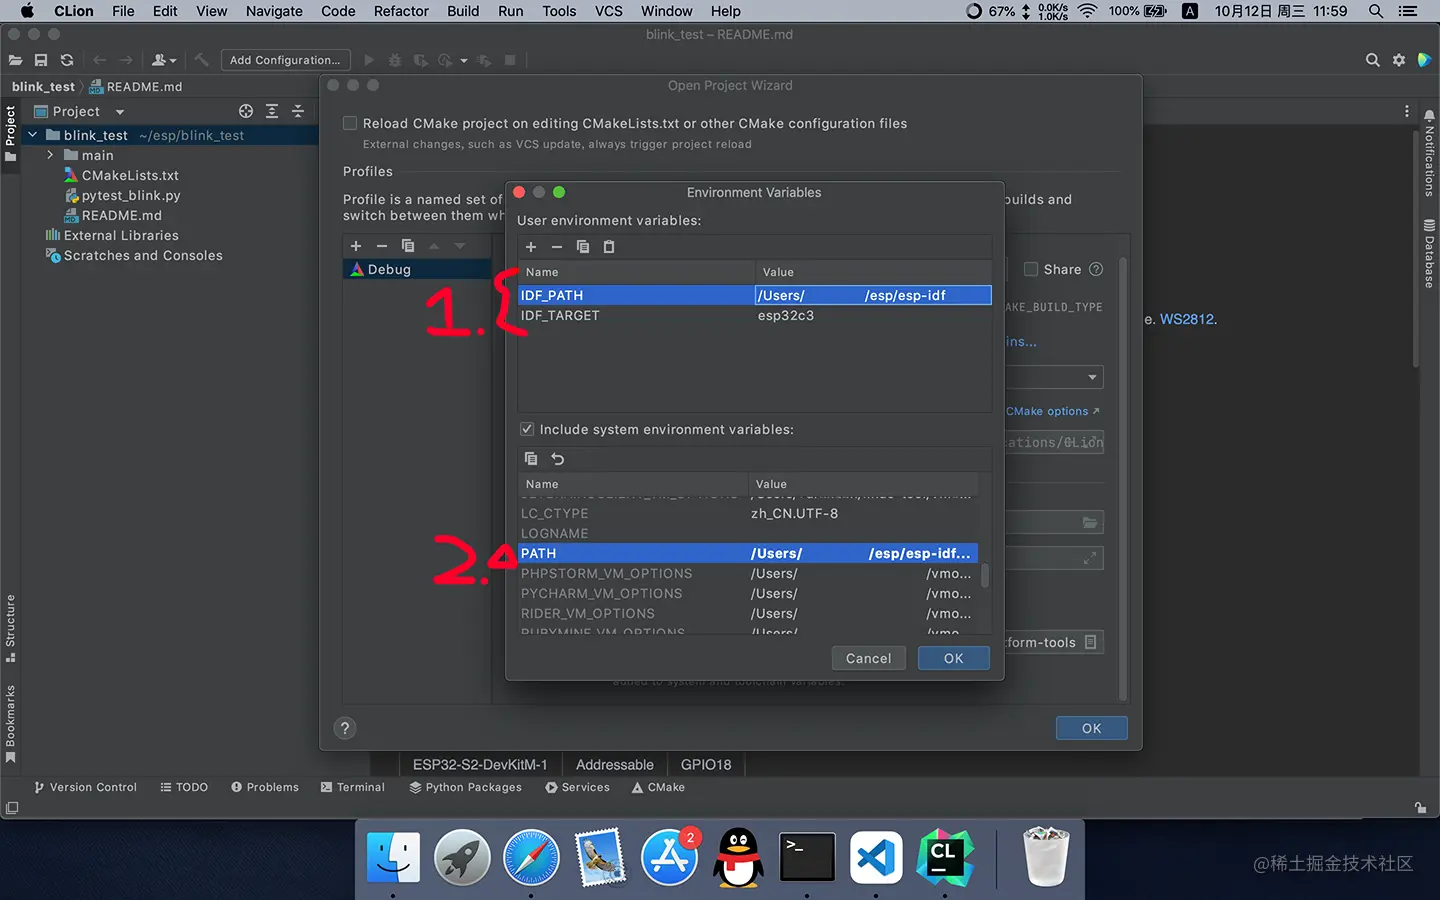
Task: Open the Tools menu
Action: (x=559, y=11)
